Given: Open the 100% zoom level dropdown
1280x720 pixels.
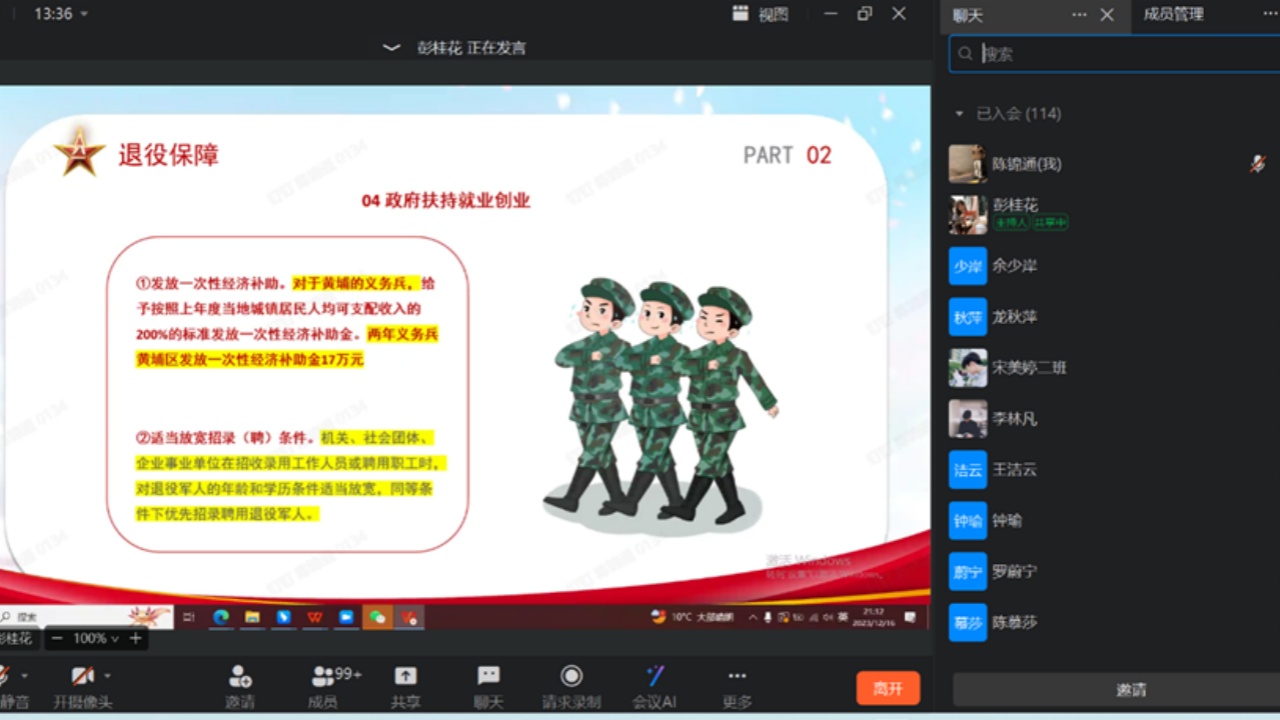Looking at the screenshot, I should [x=96, y=638].
